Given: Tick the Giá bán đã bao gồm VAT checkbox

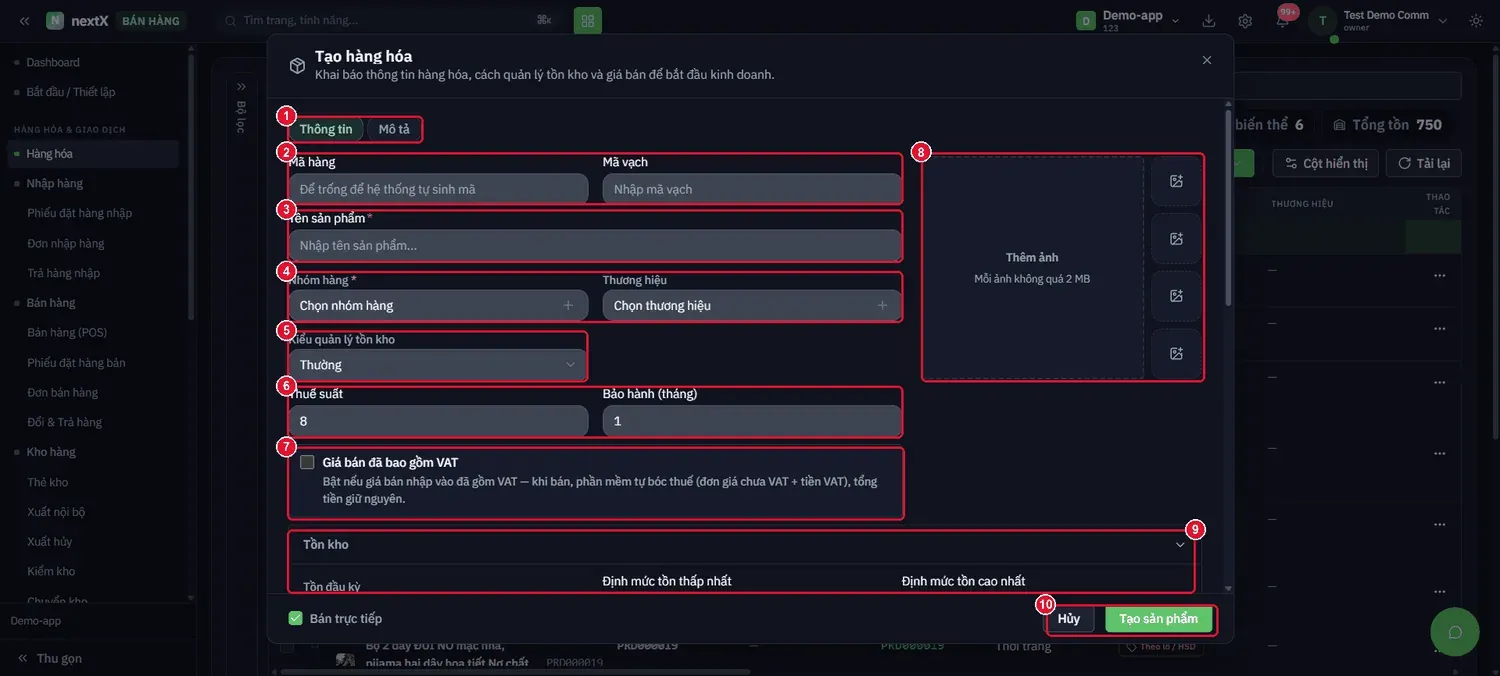Looking at the screenshot, I should pyautogui.click(x=307, y=462).
